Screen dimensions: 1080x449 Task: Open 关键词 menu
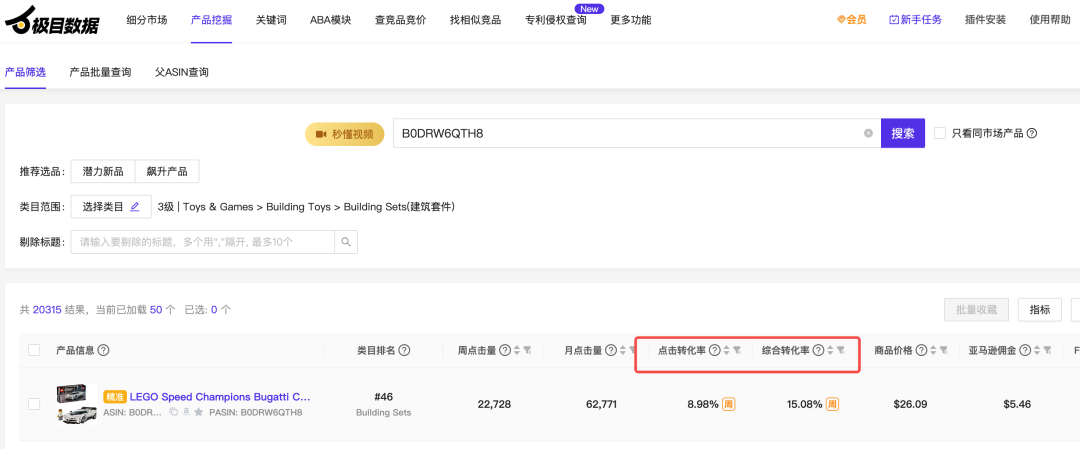click(271, 20)
